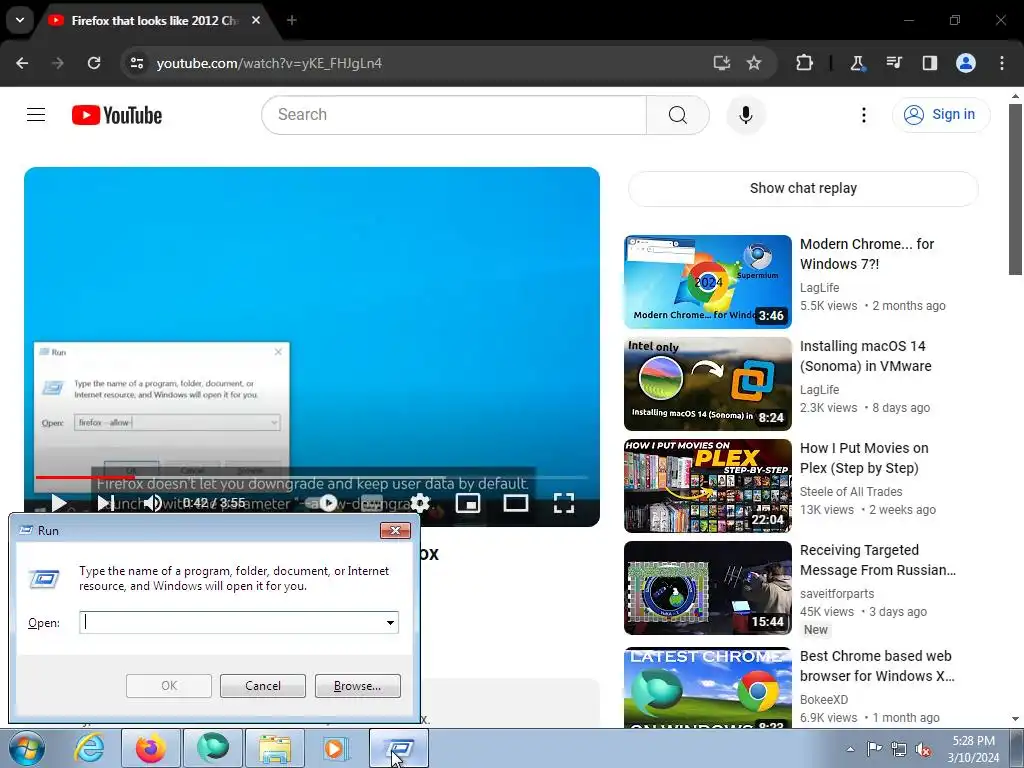Open Receiving Targeted Message From Russian video
This screenshot has width=1024, height=768.
878,560
